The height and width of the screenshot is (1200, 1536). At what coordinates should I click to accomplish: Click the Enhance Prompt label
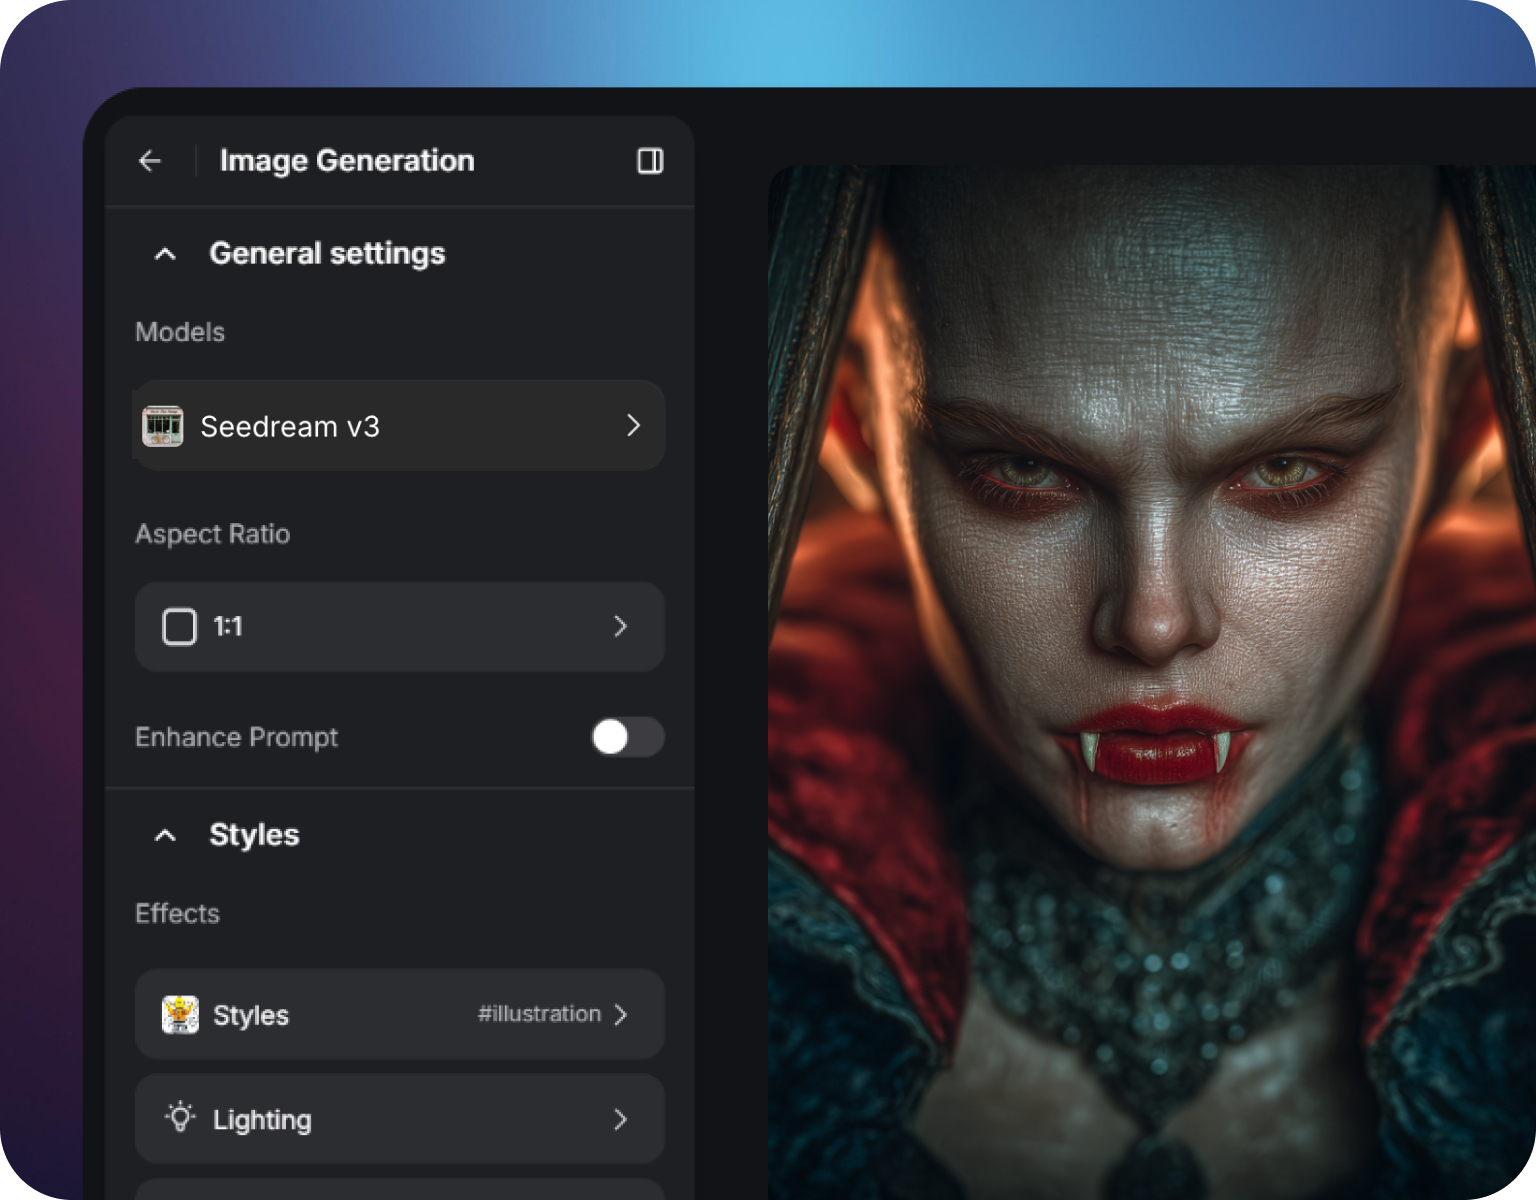point(237,737)
